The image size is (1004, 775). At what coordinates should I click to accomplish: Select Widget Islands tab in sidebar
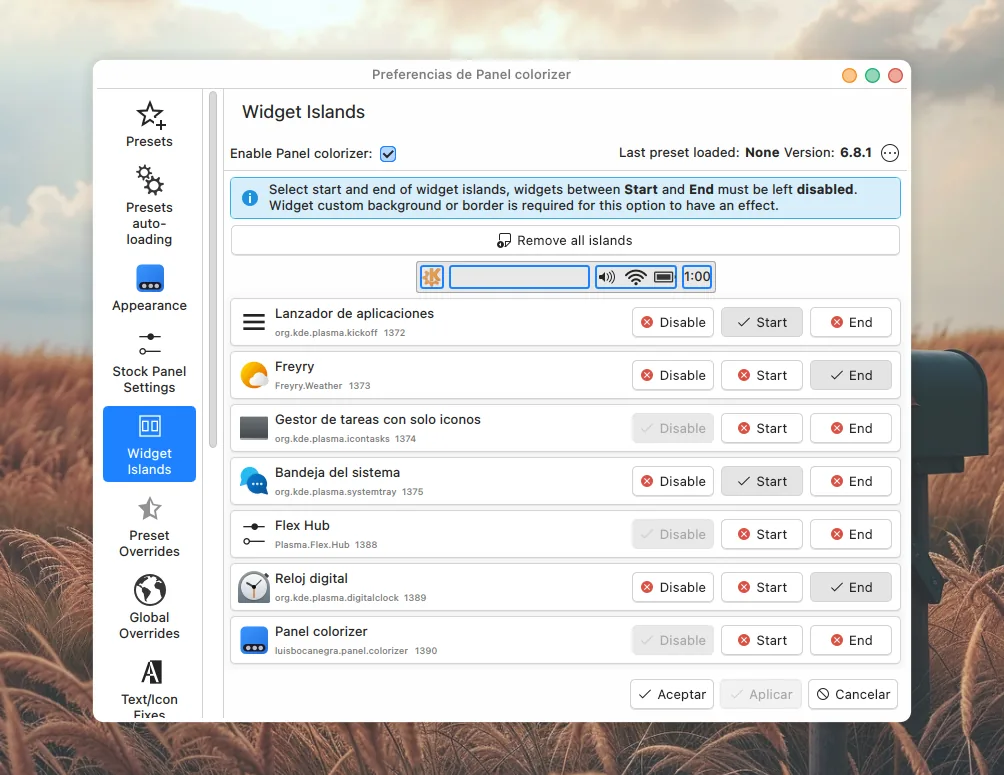click(149, 444)
